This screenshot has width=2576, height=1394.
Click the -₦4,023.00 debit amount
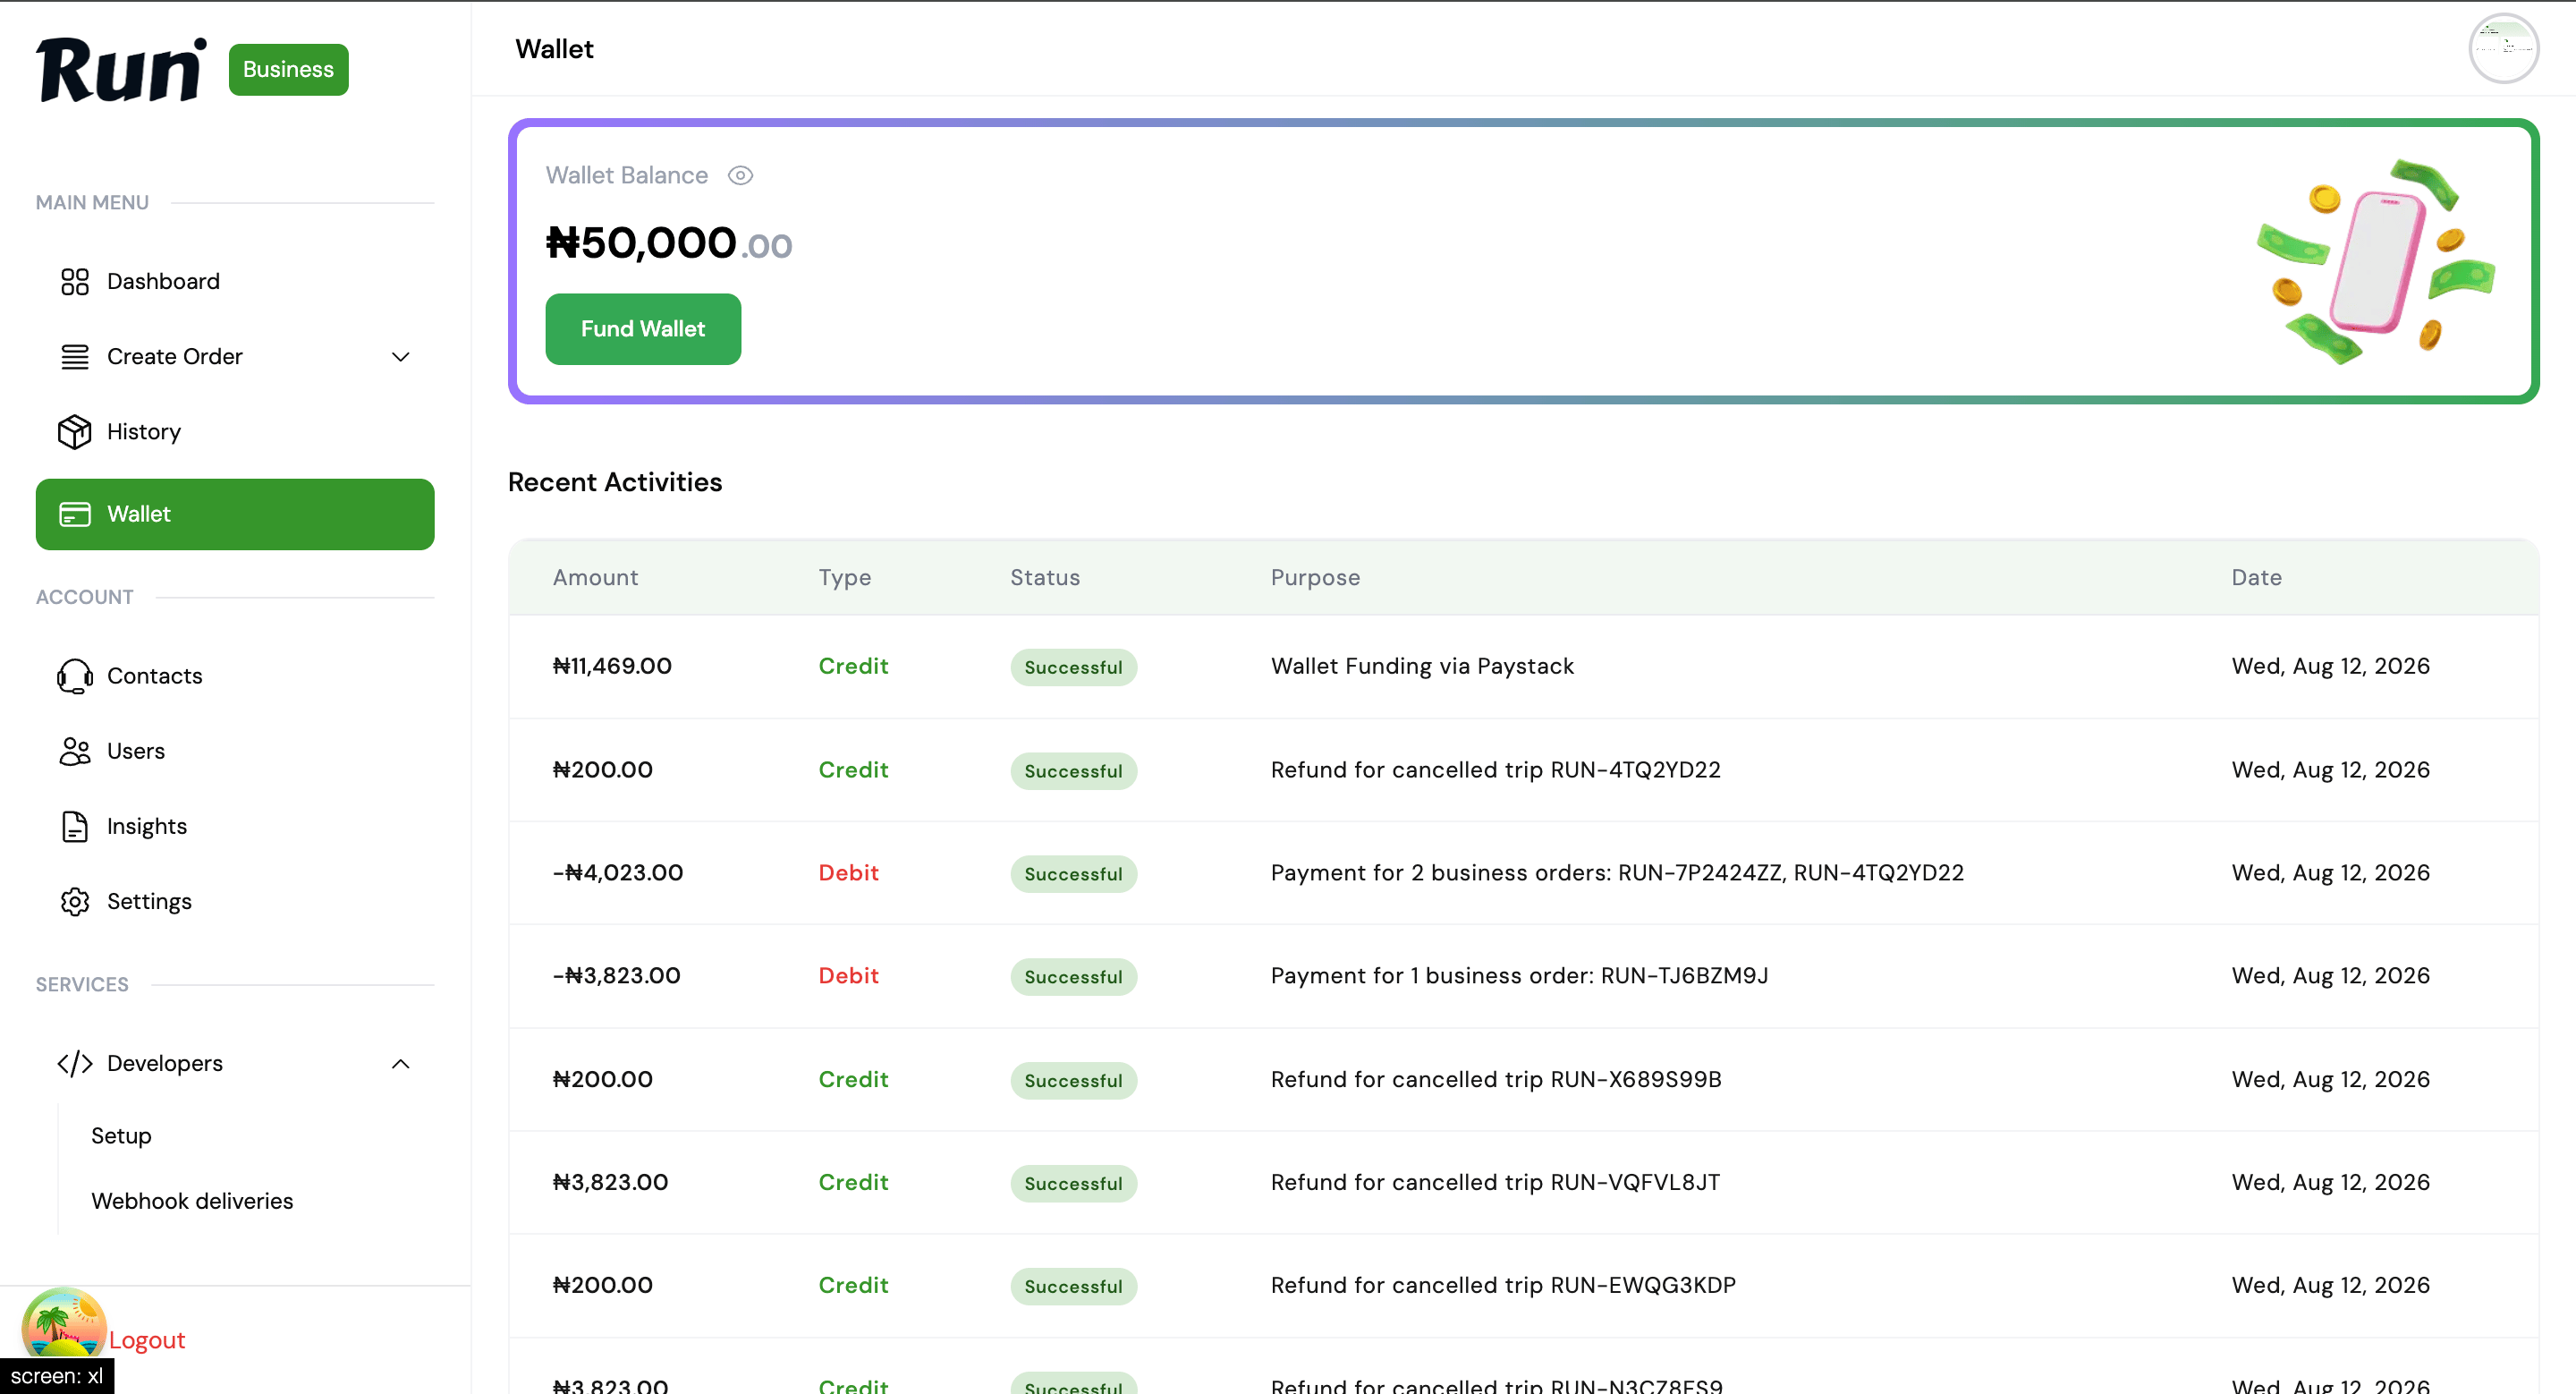click(618, 873)
